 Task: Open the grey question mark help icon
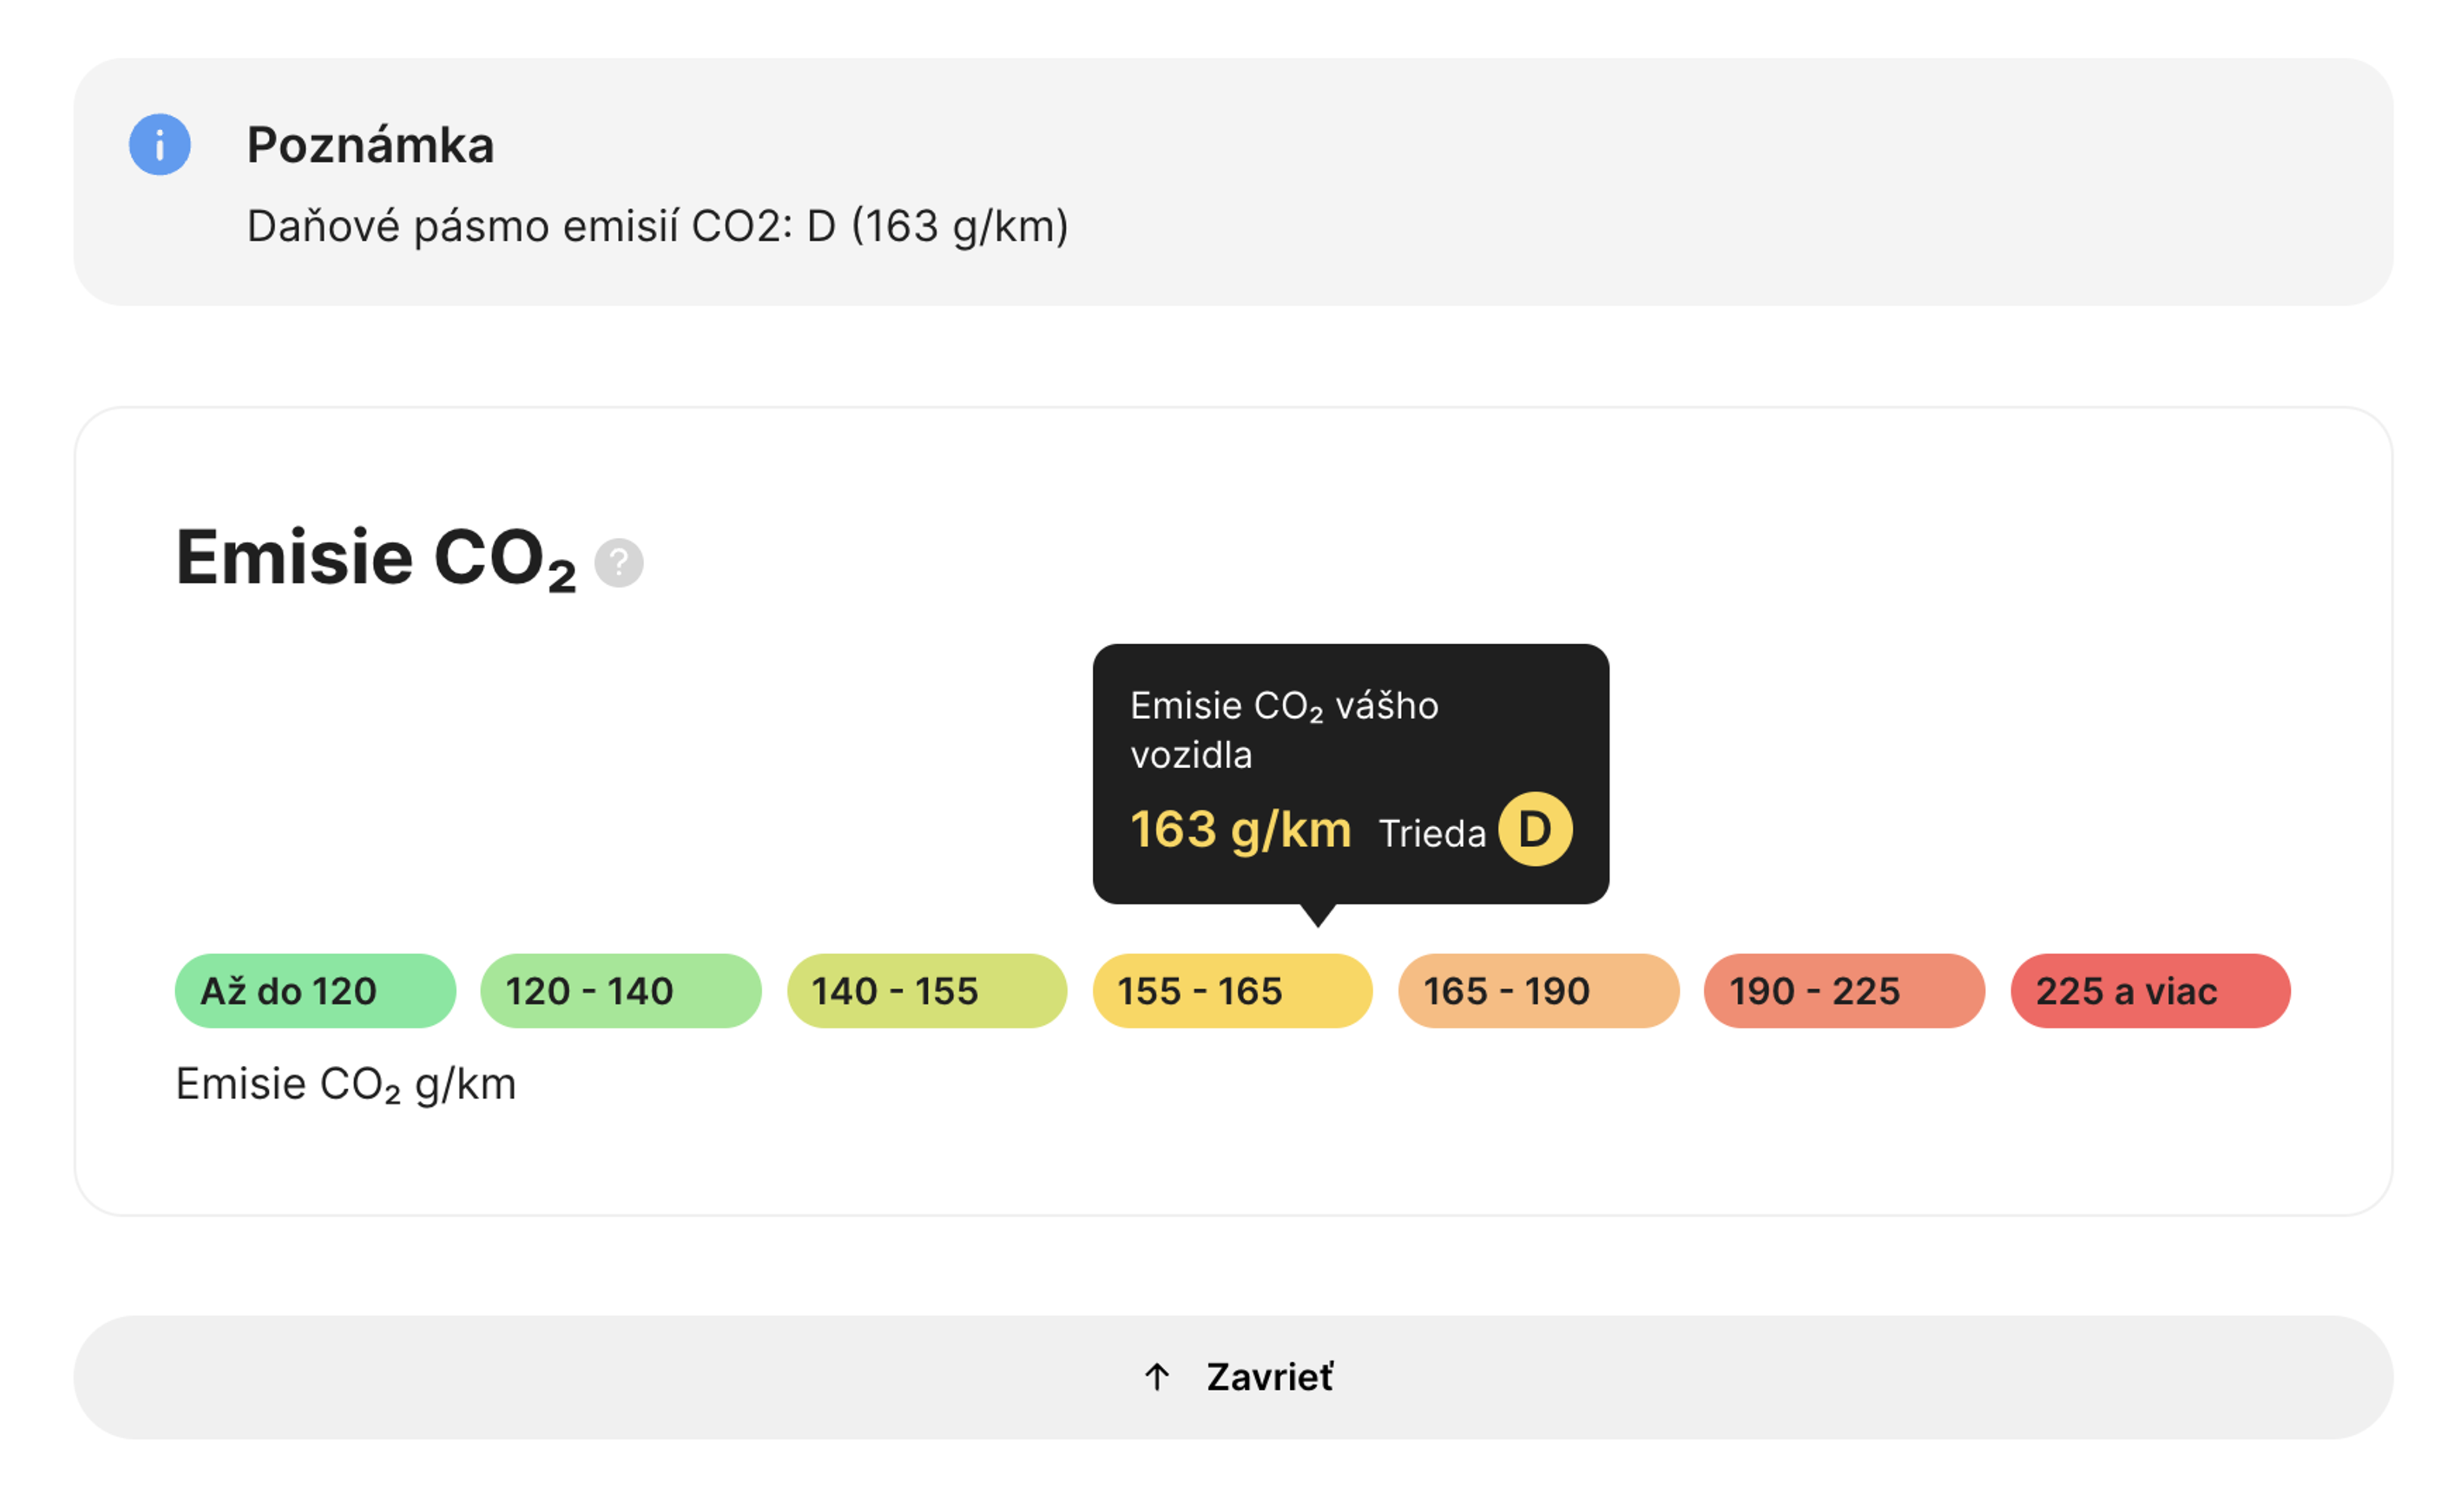tap(619, 563)
